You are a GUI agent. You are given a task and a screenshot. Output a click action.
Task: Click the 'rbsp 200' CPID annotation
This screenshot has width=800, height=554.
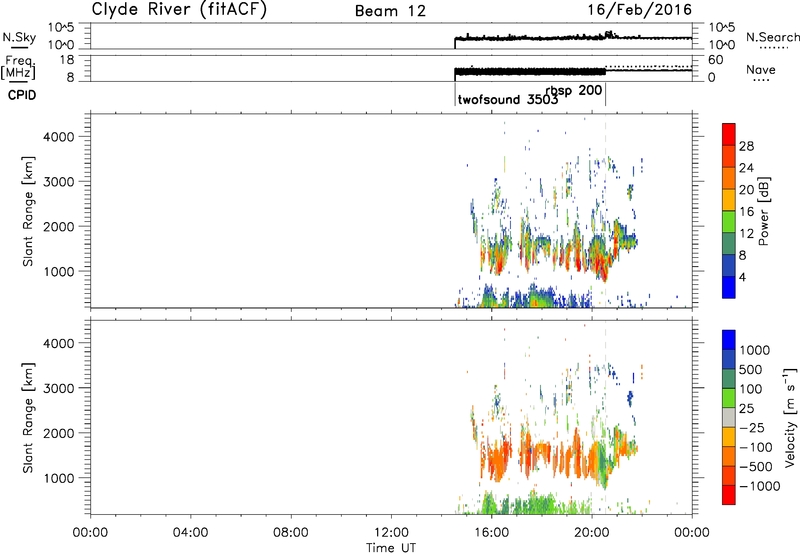click(574, 91)
